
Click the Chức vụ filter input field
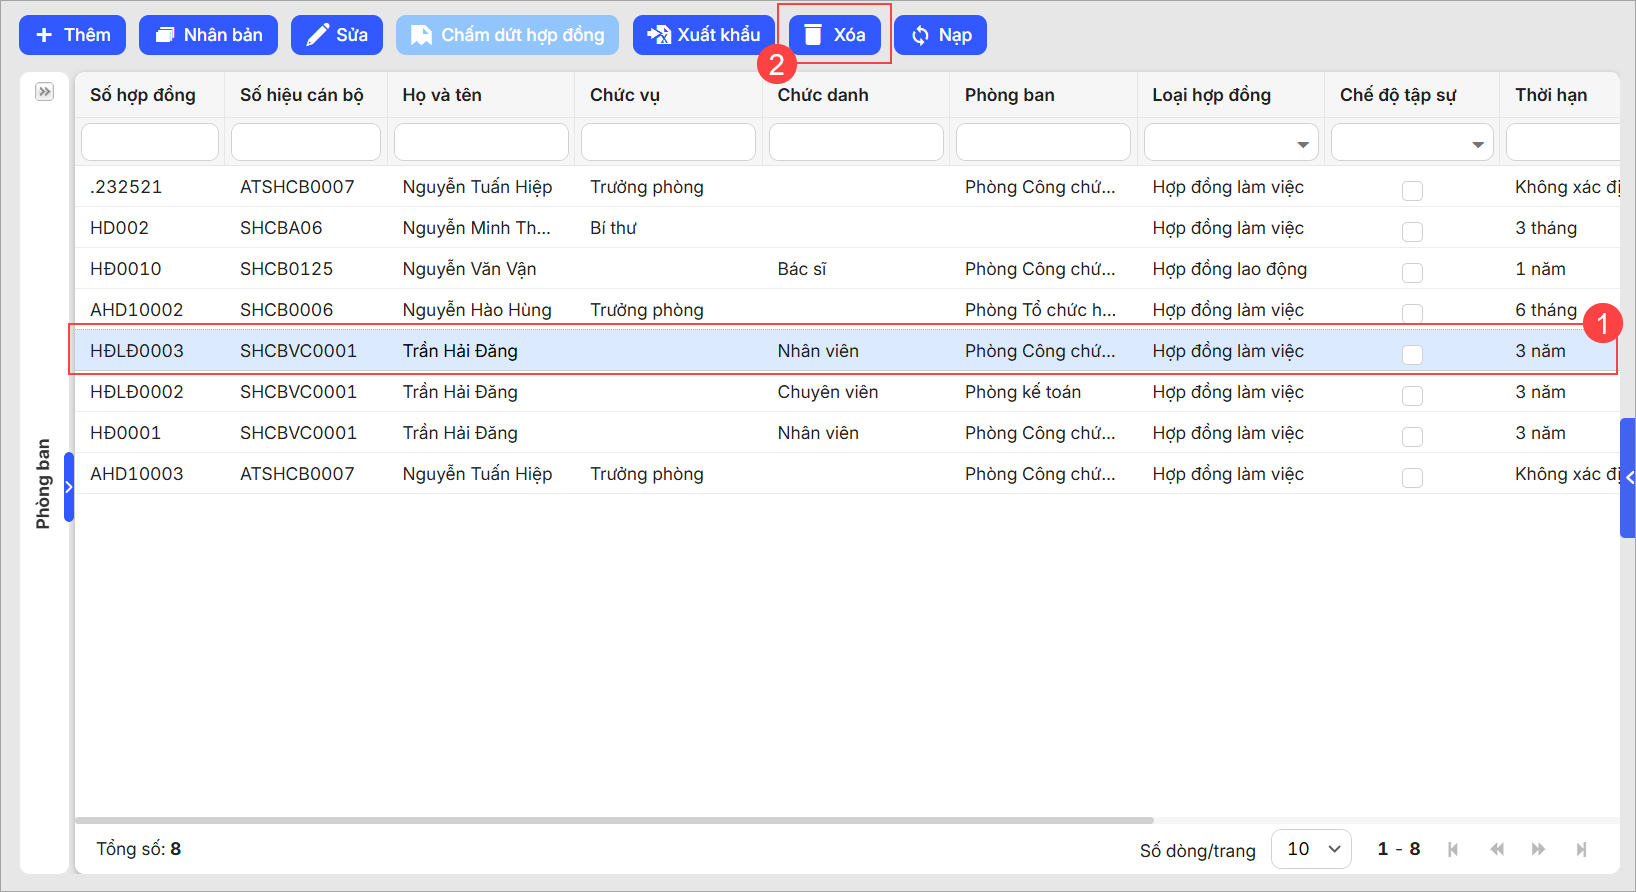pos(668,142)
